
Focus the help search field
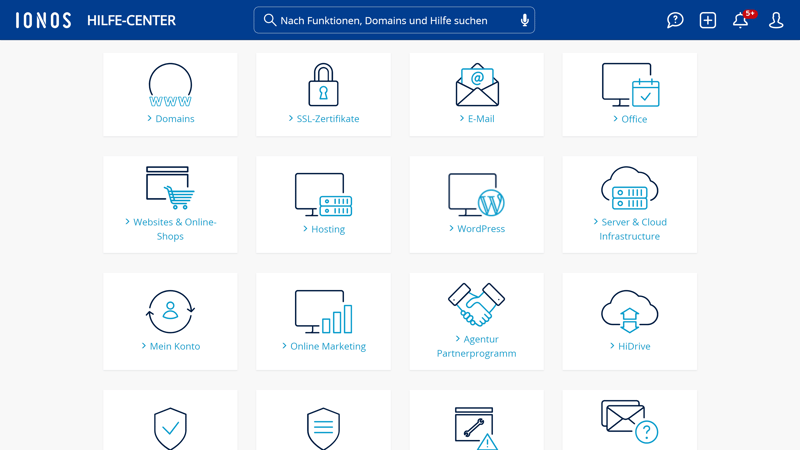pos(394,20)
